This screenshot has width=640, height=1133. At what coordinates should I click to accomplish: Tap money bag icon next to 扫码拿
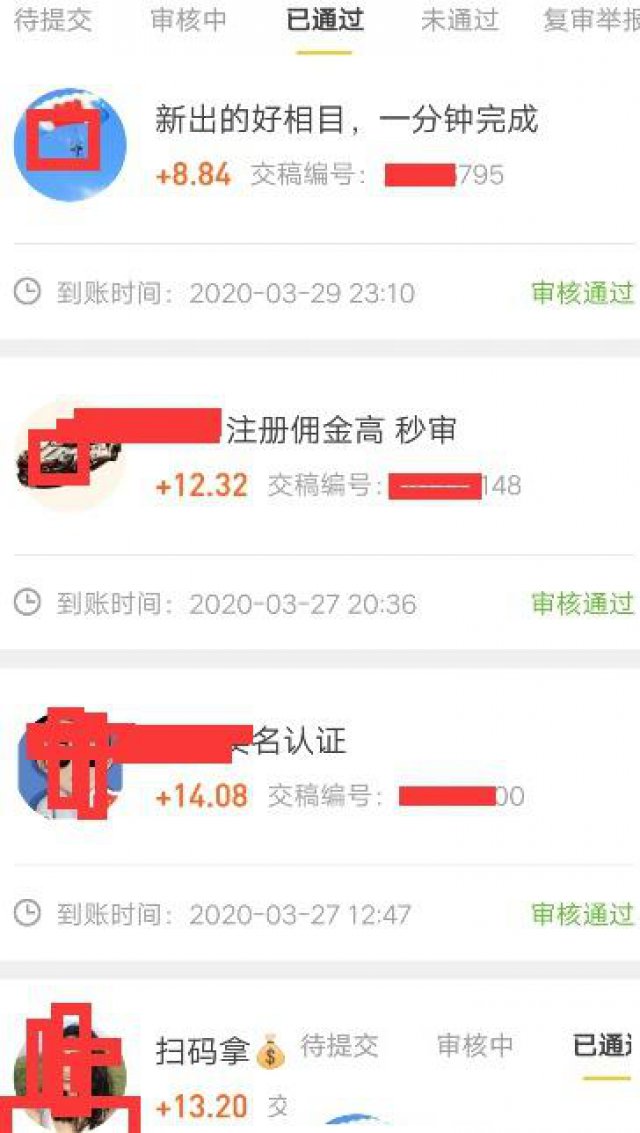[x=271, y=1051]
